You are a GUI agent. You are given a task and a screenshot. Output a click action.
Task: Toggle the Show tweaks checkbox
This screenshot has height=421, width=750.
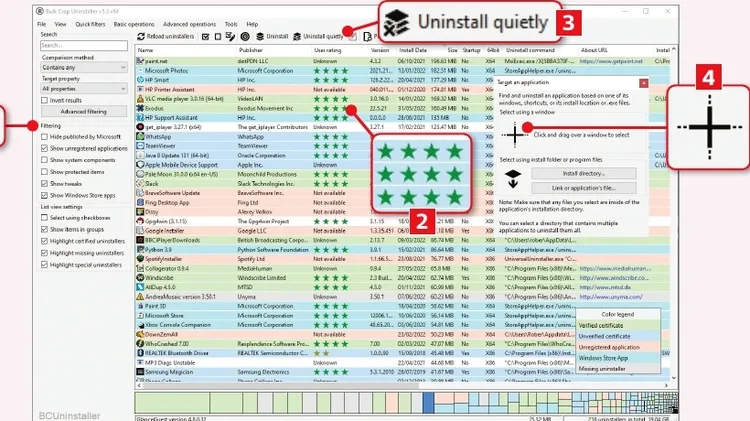44,184
